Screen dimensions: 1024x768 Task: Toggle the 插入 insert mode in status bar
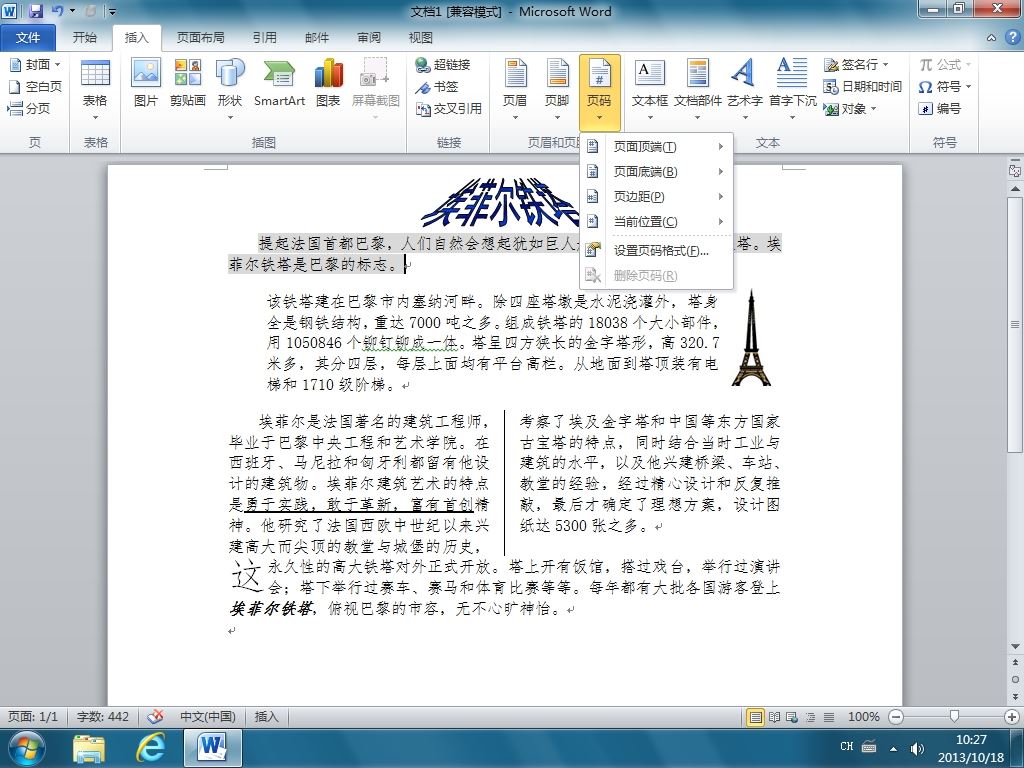tap(266, 717)
